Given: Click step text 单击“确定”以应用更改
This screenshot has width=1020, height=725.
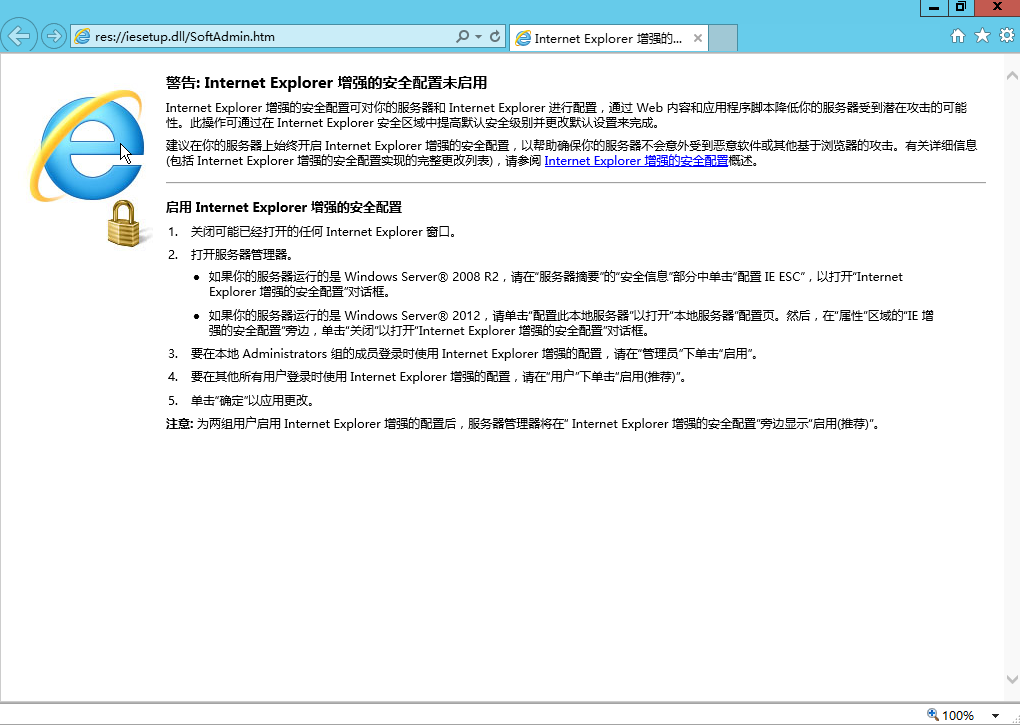Looking at the screenshot, I should pyautogui.click(x=252, y=401).
